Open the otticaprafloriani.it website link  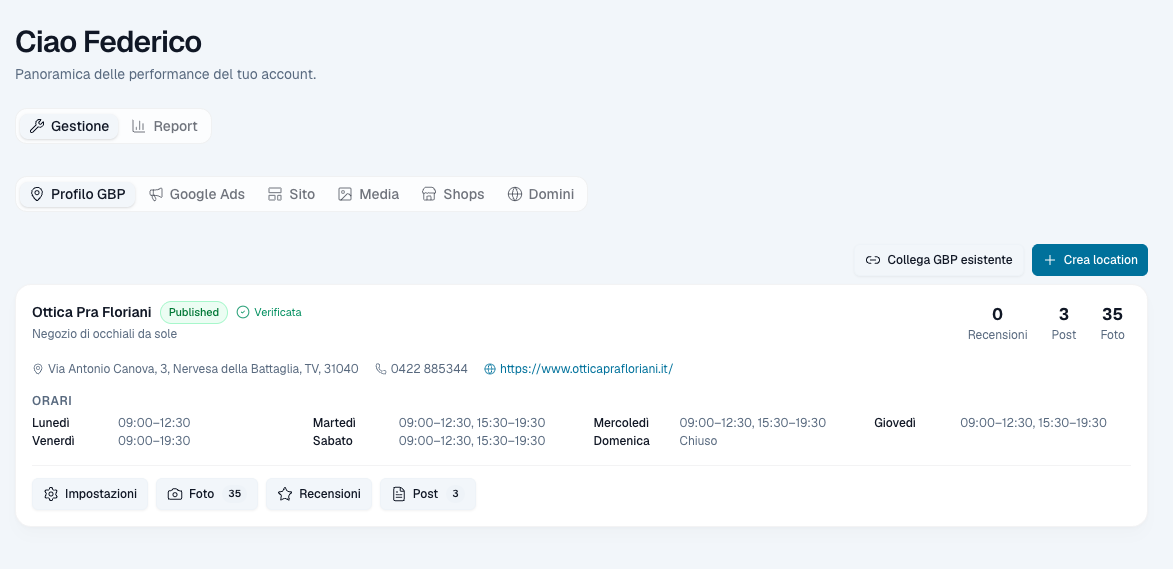pos(586,369)
